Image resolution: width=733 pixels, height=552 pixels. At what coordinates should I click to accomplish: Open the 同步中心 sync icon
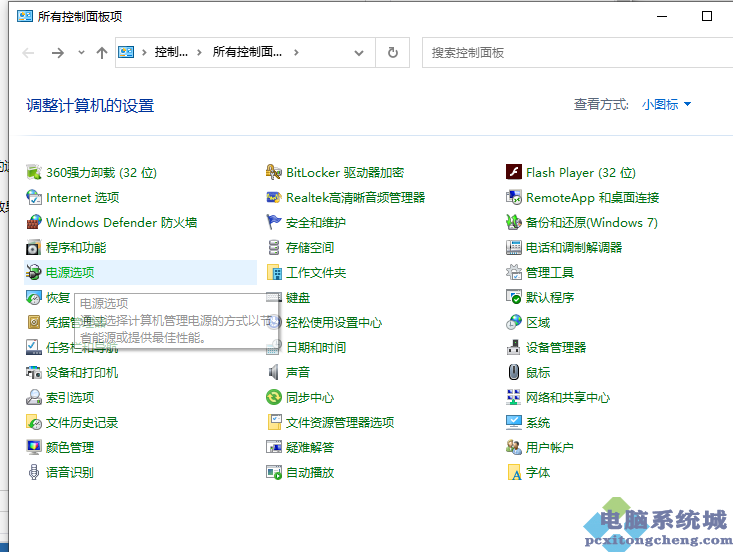click(274, 397)
